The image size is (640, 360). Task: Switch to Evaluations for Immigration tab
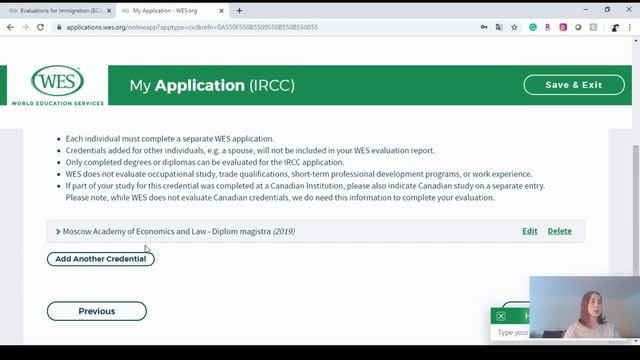60,11
